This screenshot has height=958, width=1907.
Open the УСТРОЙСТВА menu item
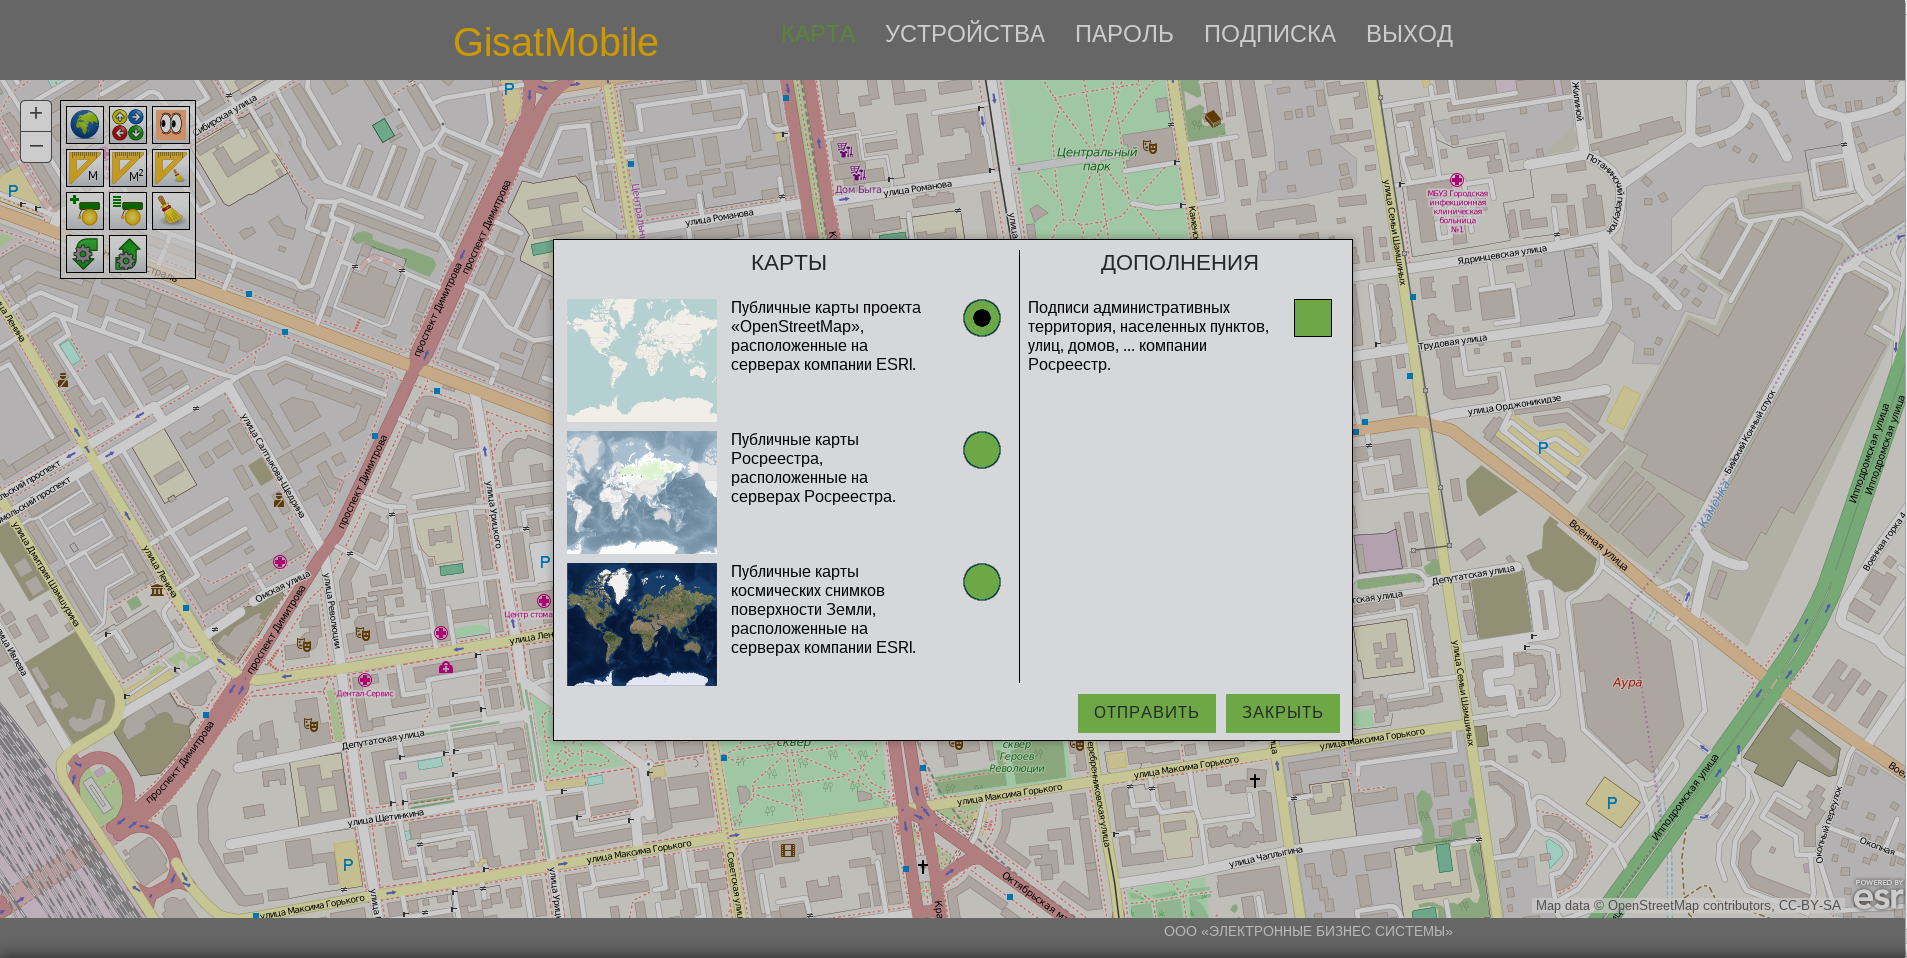964,34
